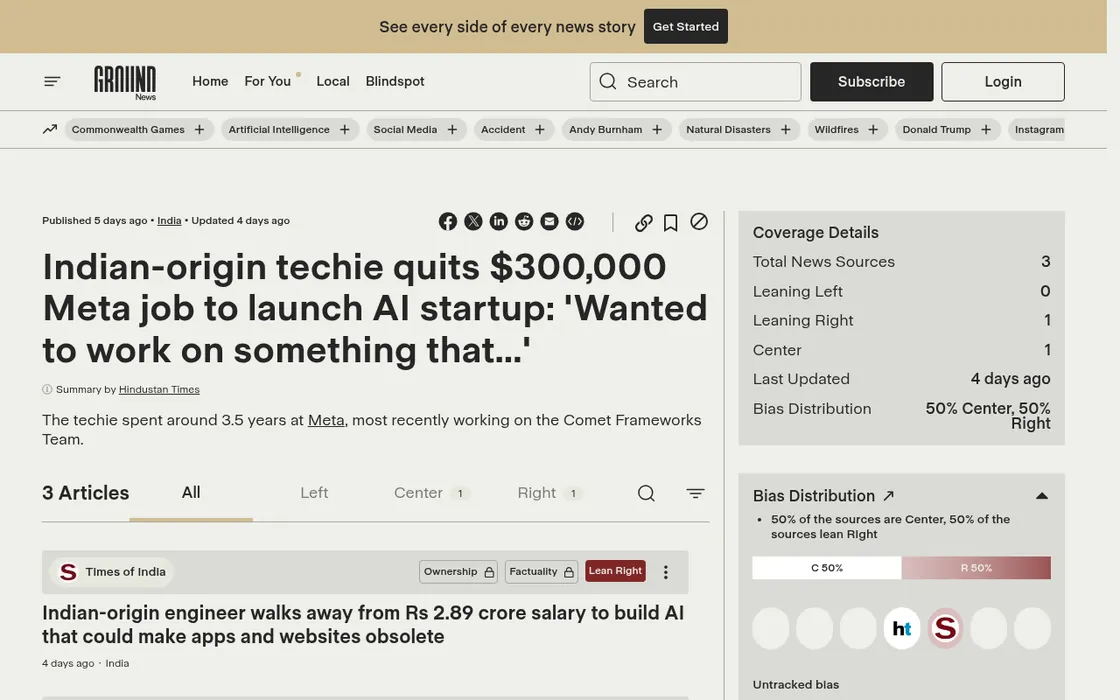Share article on LinkedIn
This screenshot has height=700, width=1120.
(x=499, y=221)
